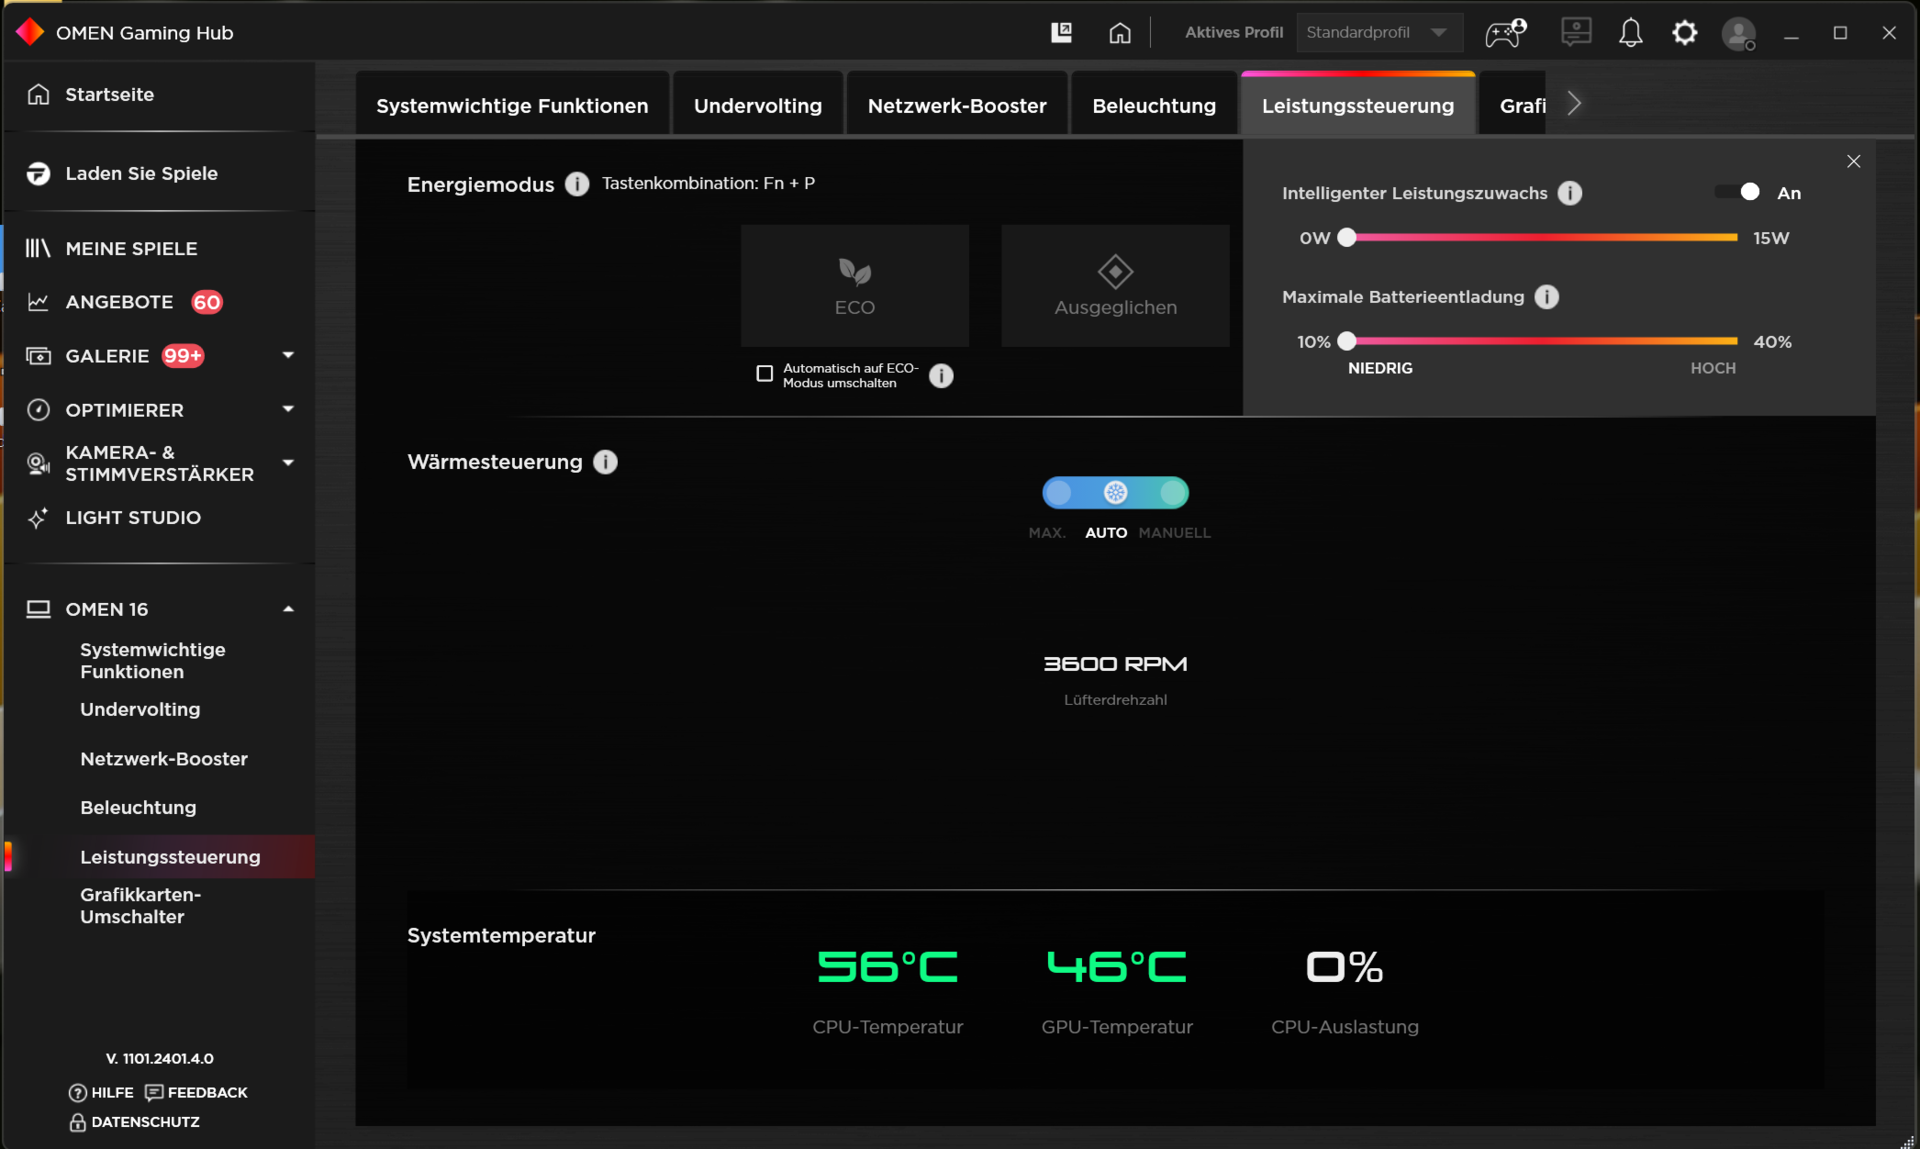Open the Aktives Profil Standardprofil dropdown
Viewport: 1920px width, 1149px height.
point(1379,33)
